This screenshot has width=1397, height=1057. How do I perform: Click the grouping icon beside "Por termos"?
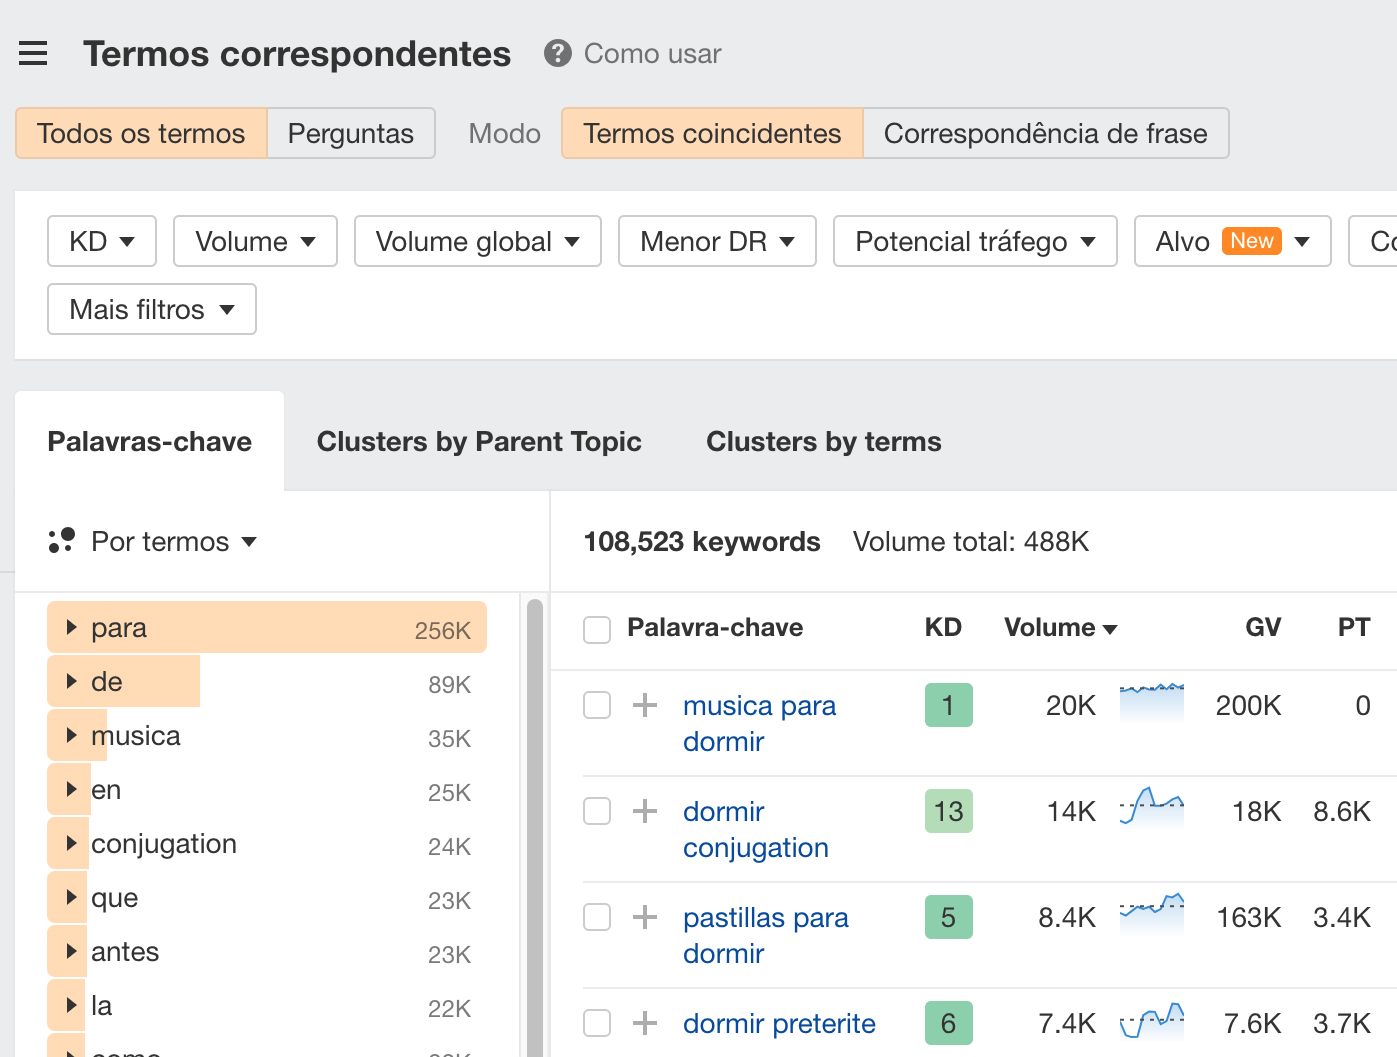pyautogui.click(x=61, y=541)
